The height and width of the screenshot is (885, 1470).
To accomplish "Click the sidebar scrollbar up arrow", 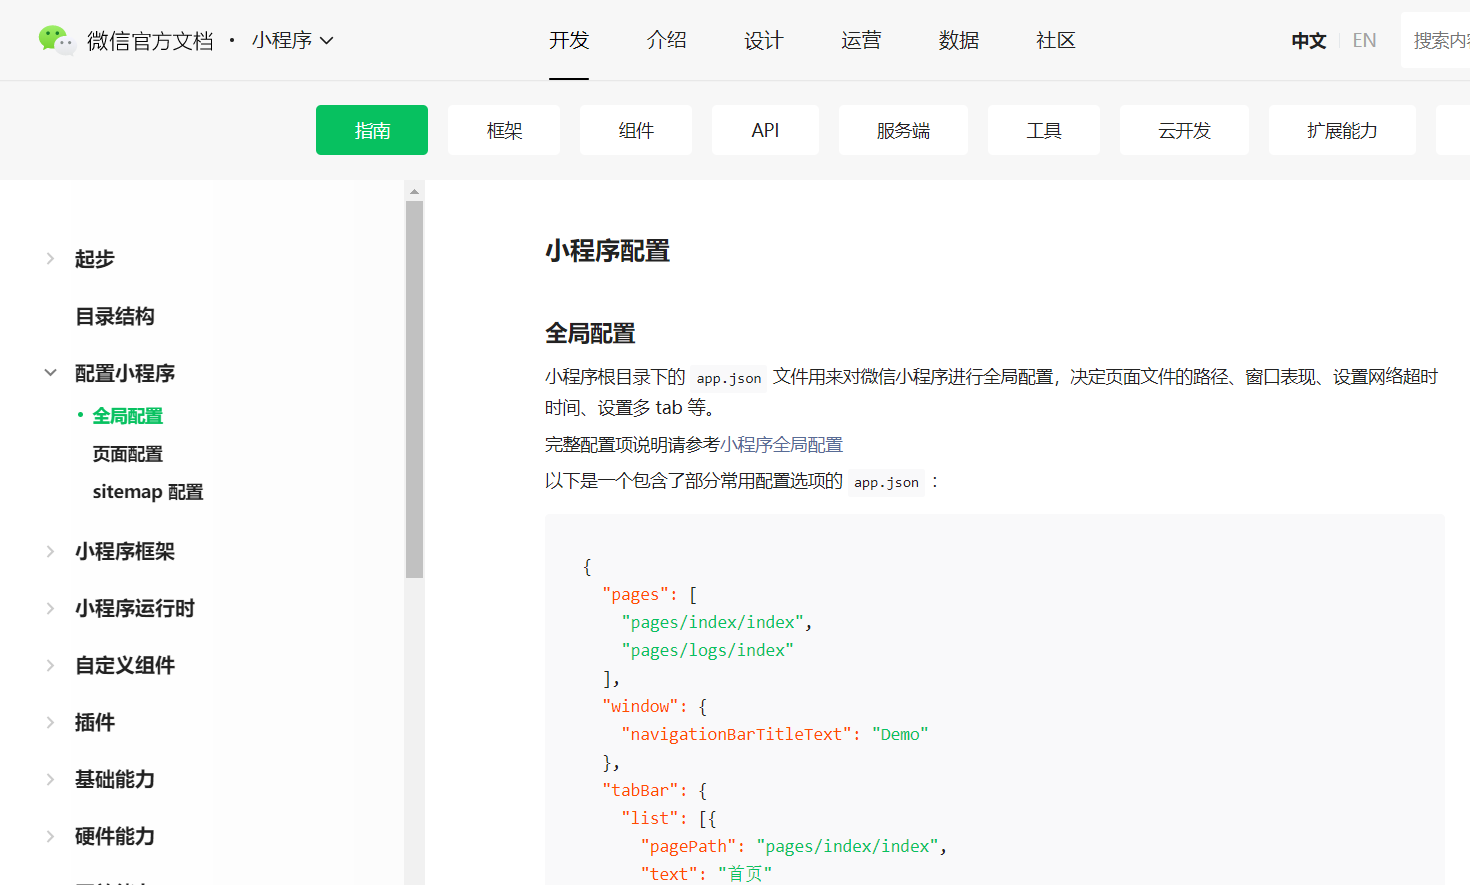I will coord(414,191).
